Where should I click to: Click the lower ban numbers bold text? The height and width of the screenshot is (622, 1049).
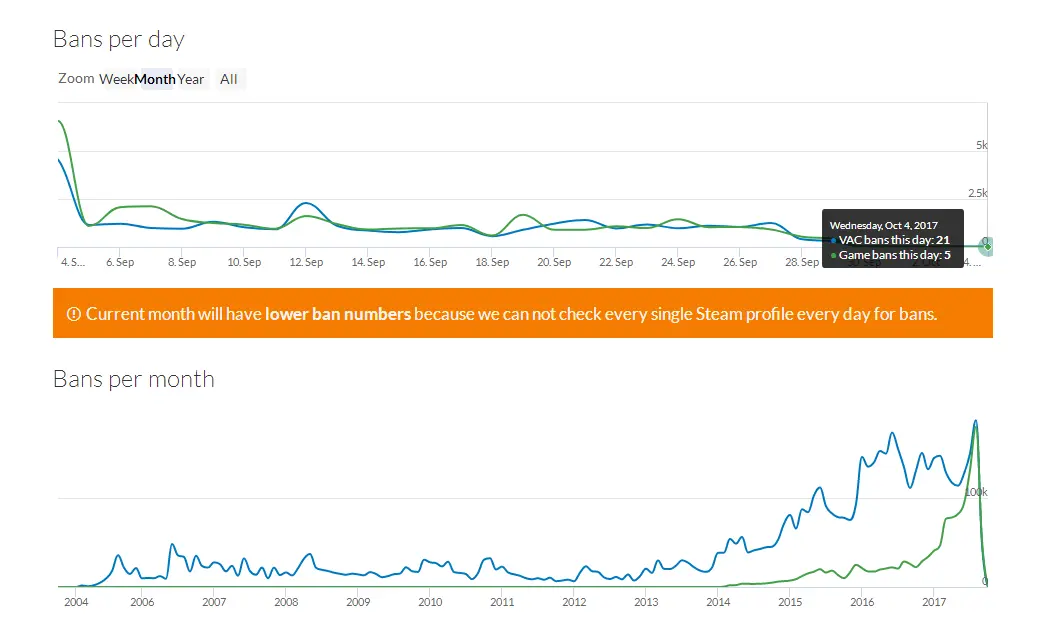tap(338, 314)
